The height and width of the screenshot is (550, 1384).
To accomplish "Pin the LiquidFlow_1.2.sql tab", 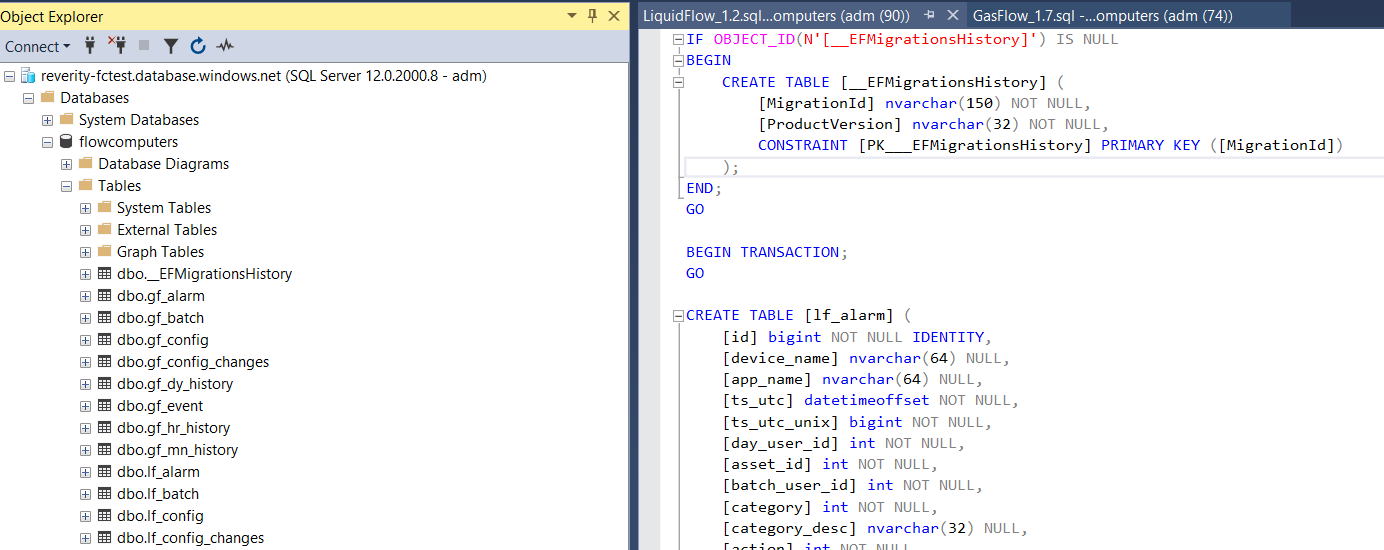I will pyautogui.click(x=929, y=15).
